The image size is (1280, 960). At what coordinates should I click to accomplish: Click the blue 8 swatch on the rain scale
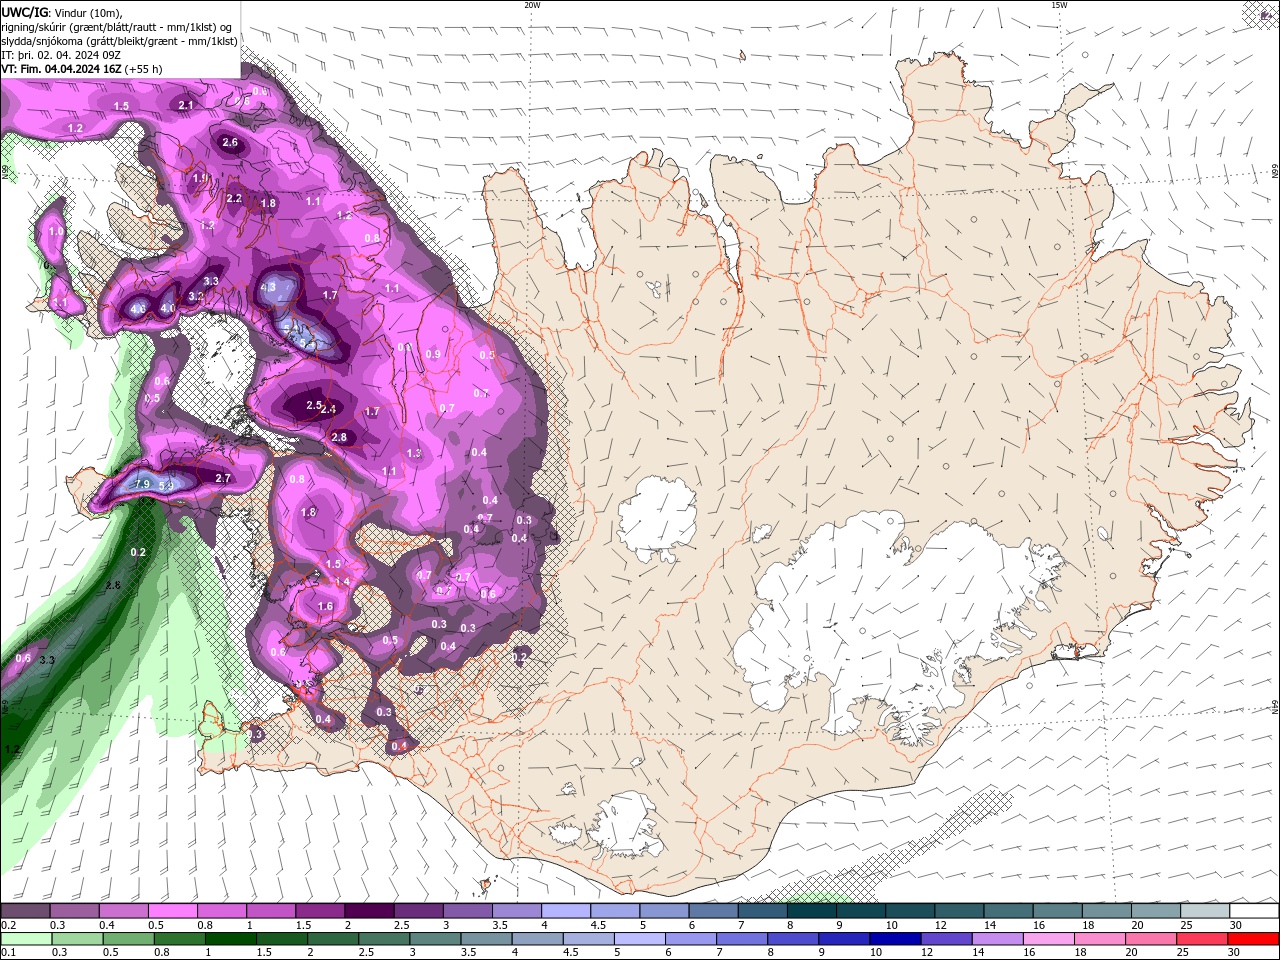pyautogui.click(x=793, y=939)
